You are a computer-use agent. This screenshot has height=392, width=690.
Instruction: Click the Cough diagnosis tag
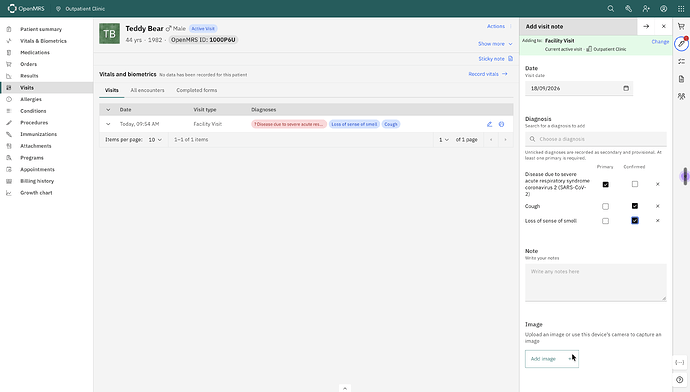tap(391, 124)
